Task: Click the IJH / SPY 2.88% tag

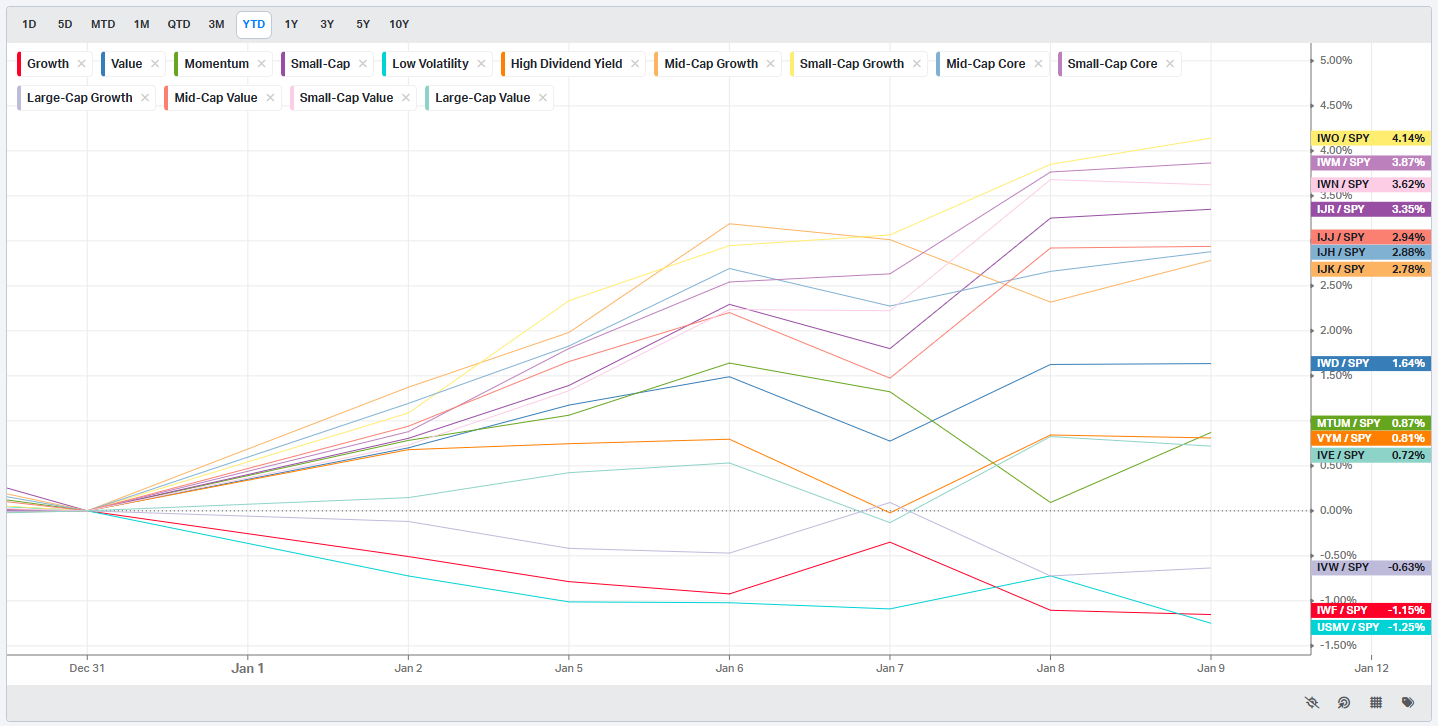Action: coord(1370,253)
